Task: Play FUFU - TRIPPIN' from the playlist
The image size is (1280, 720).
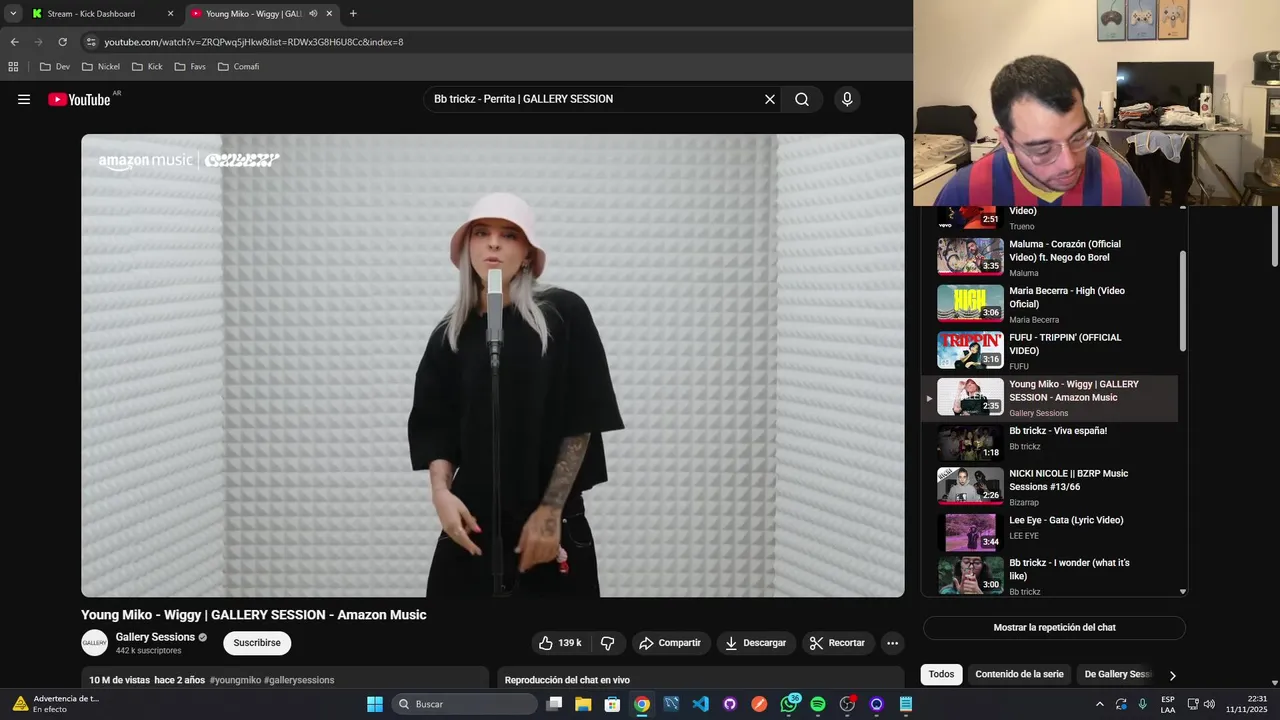Action: pos(1050,351)
